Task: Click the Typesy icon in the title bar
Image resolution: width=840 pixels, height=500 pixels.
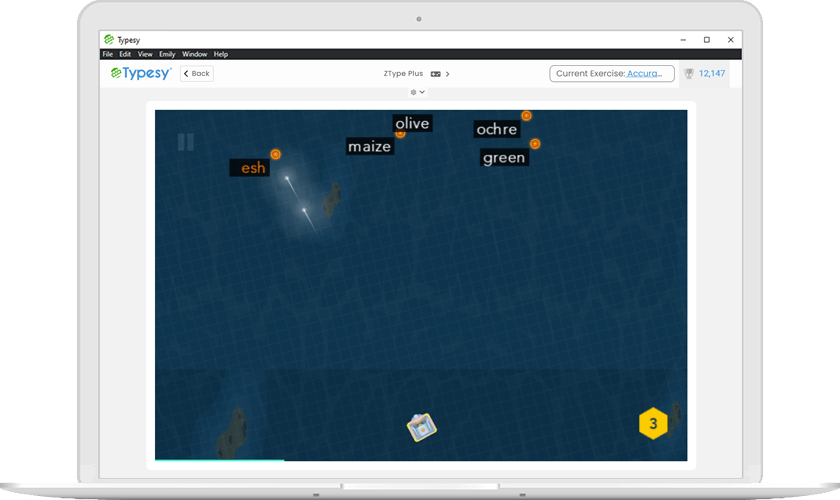Action: tap(109, 40)
